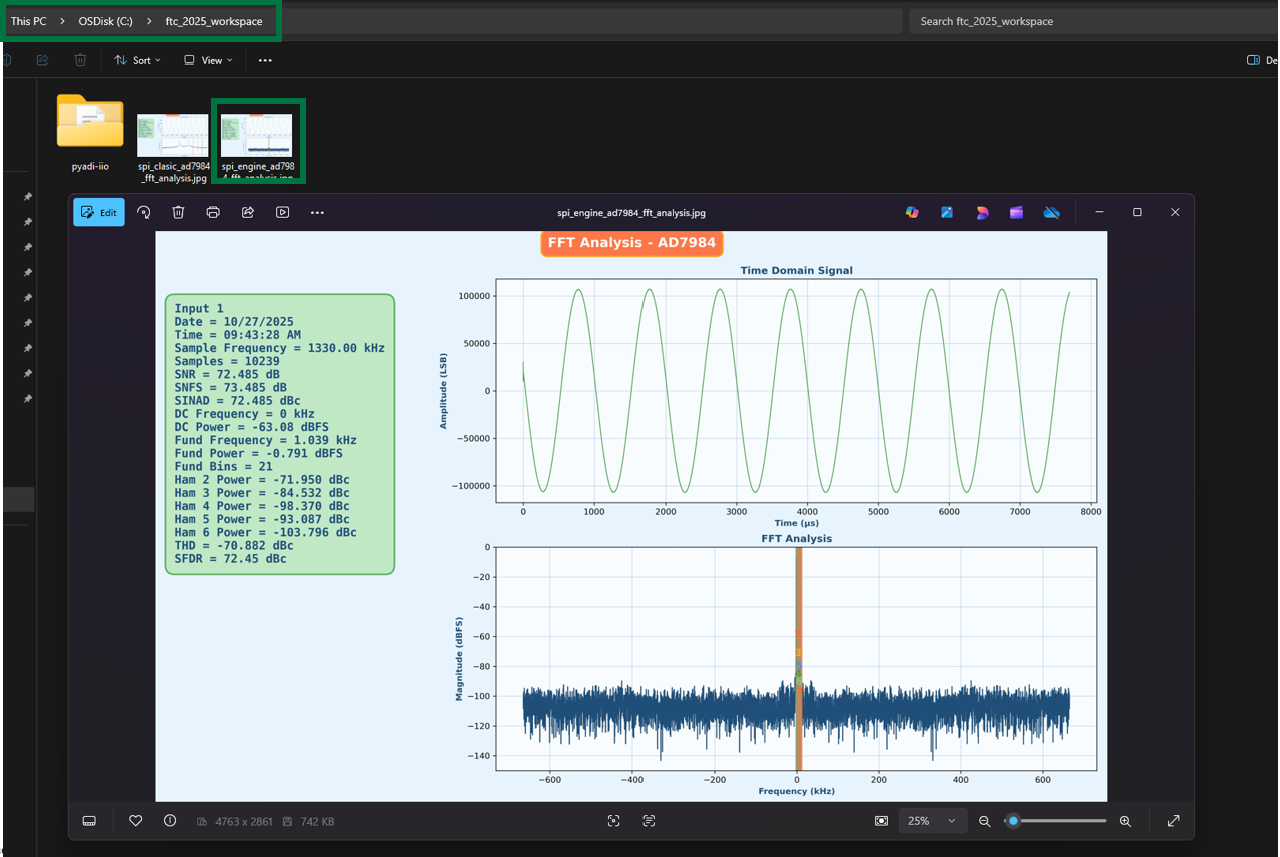This screenshot has width=1280, height=857.
Task: Open the Sort dropdown in Explorer
Action: (137, 60)
